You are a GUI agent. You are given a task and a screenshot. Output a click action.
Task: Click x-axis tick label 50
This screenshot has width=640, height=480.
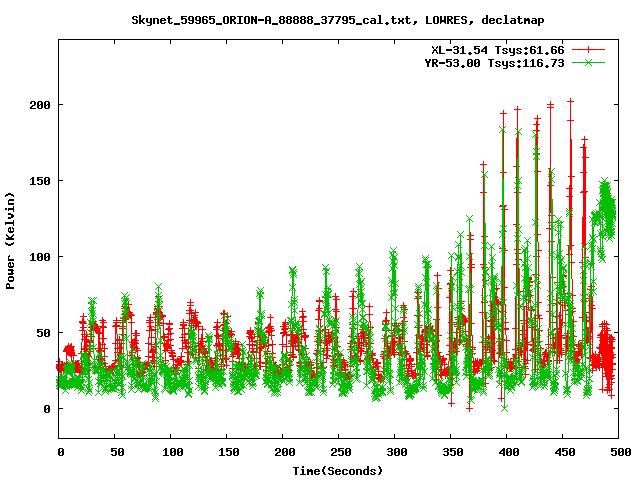coord(117,452)
